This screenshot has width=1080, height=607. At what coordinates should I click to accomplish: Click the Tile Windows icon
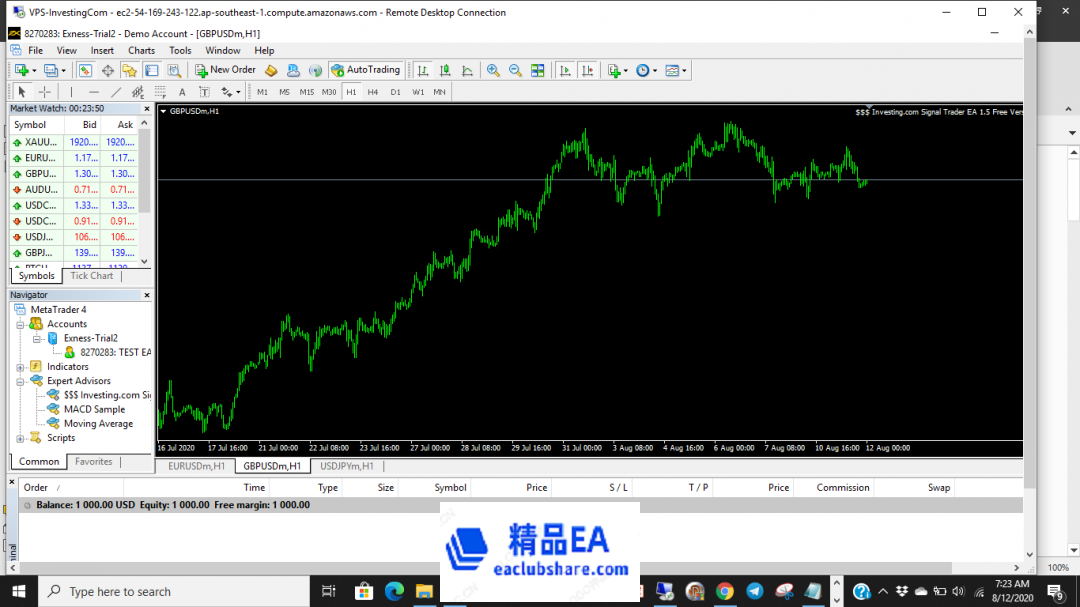(537, 70)
